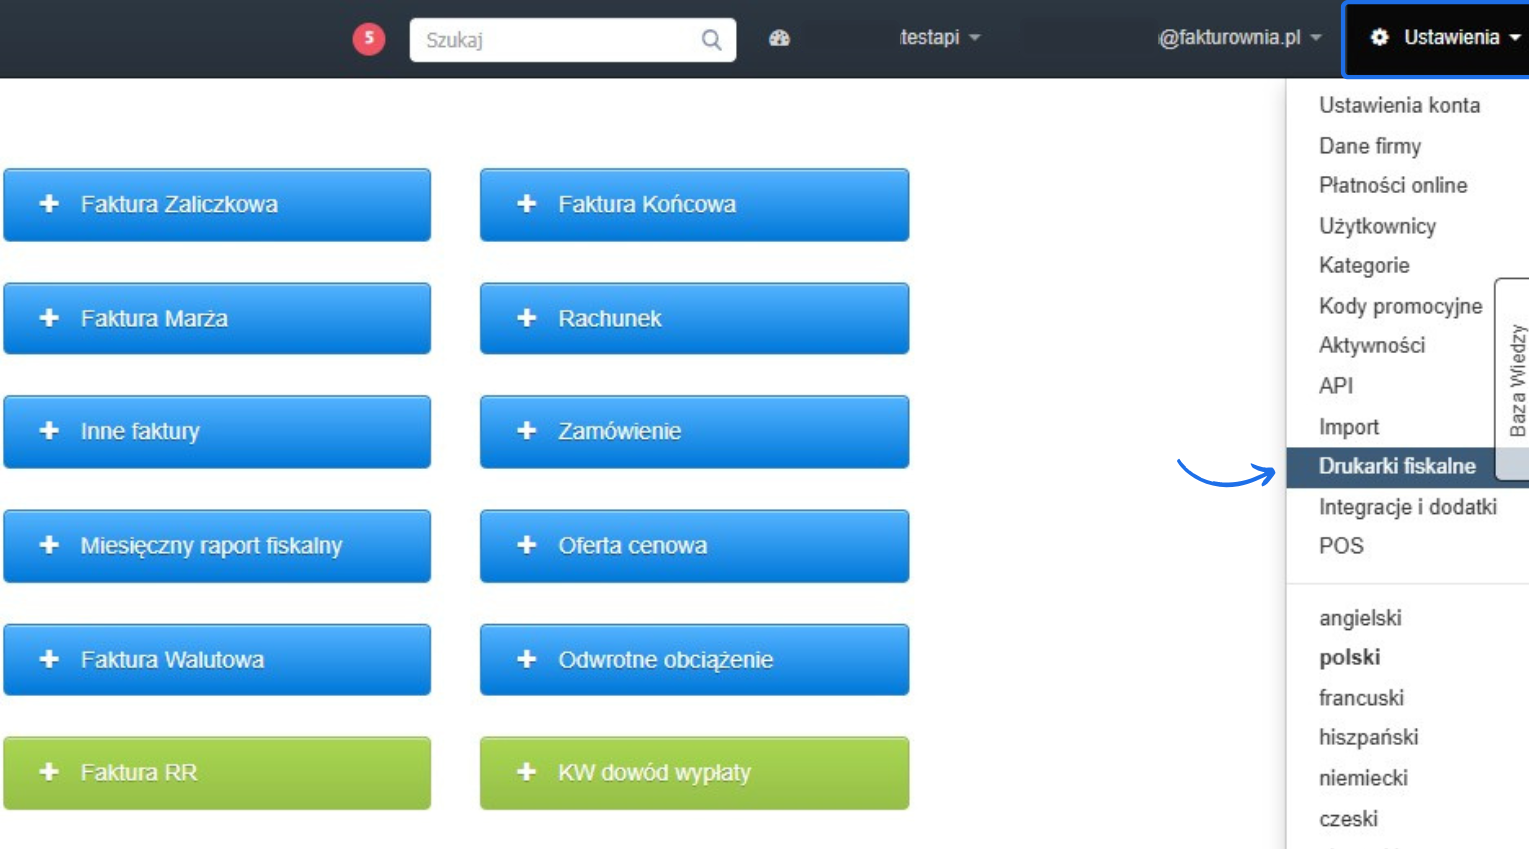1529x850 pixels.
Task: Select Płatności online
Action: click(x=1393, y=185)
